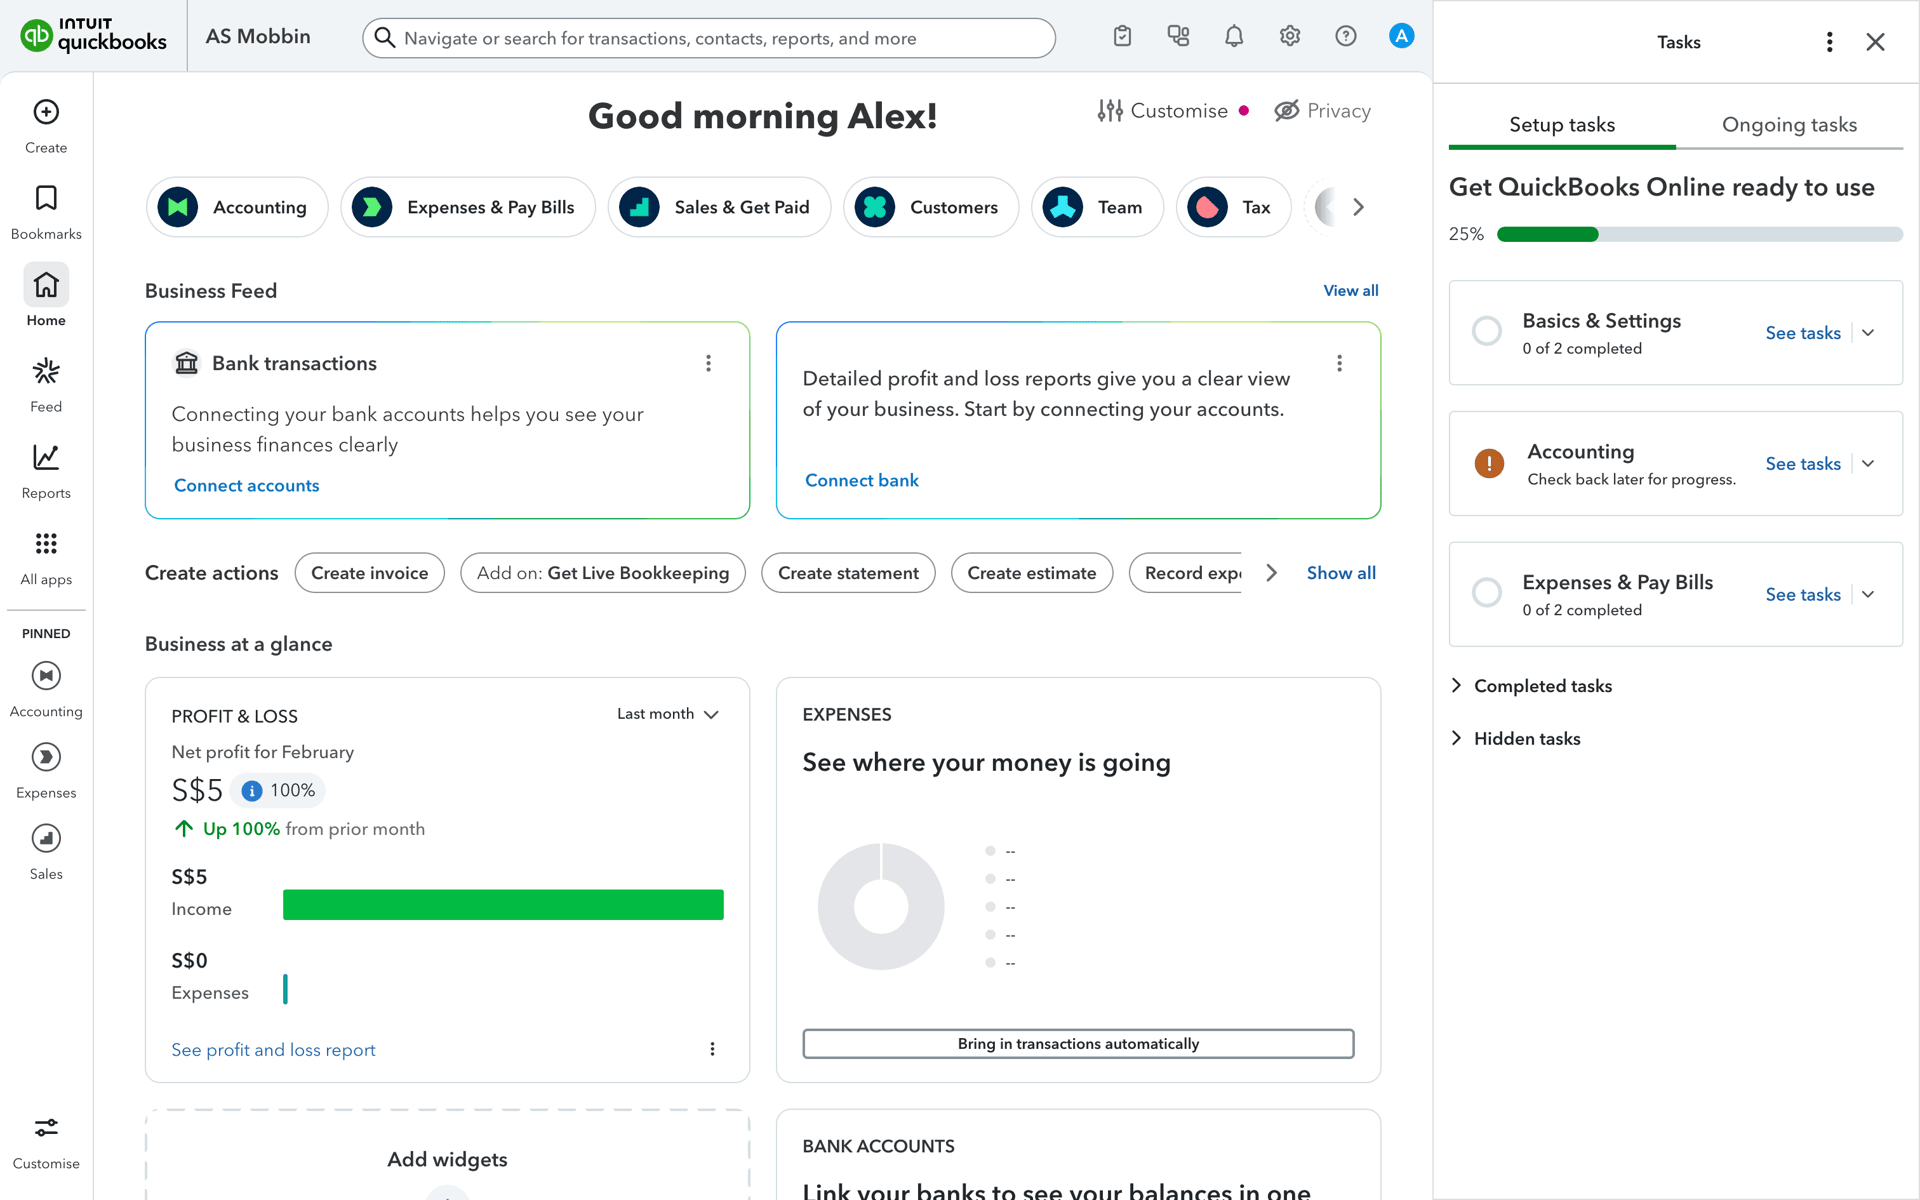Open the Create plus icon in sidebar
The width and height of the screenshot is (1920, 1200).
coord(46,112)
